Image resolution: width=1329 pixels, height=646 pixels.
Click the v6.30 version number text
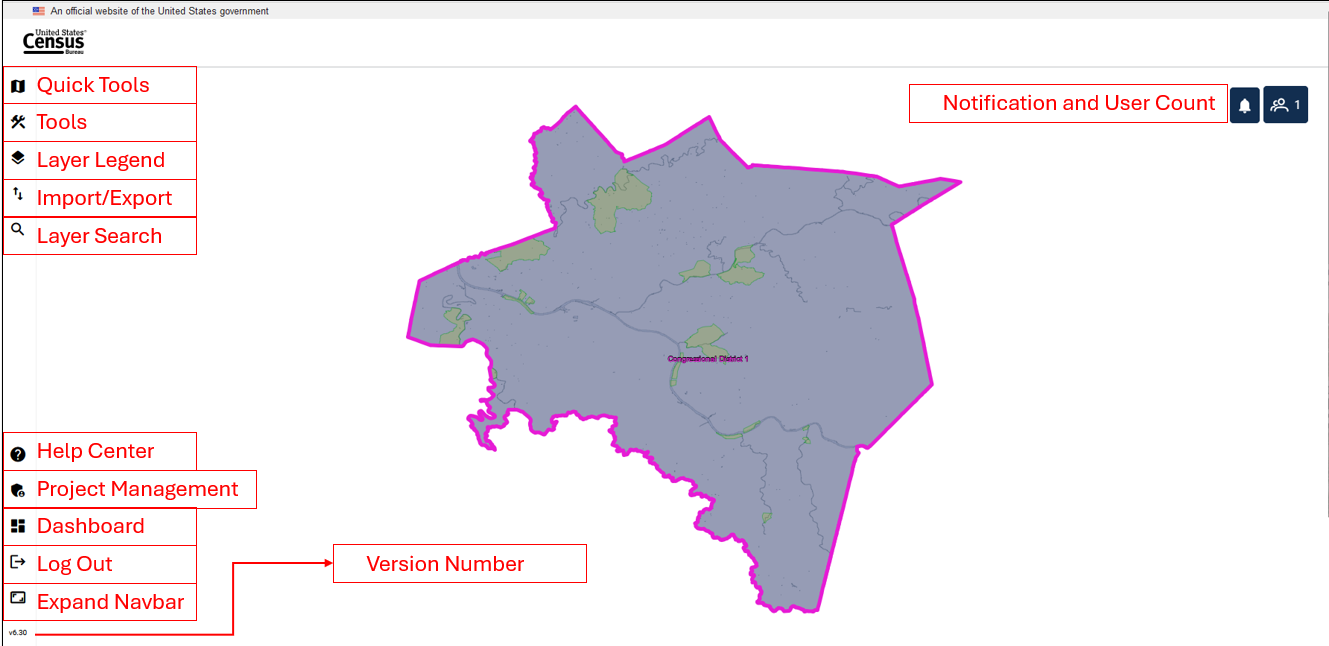18,633
